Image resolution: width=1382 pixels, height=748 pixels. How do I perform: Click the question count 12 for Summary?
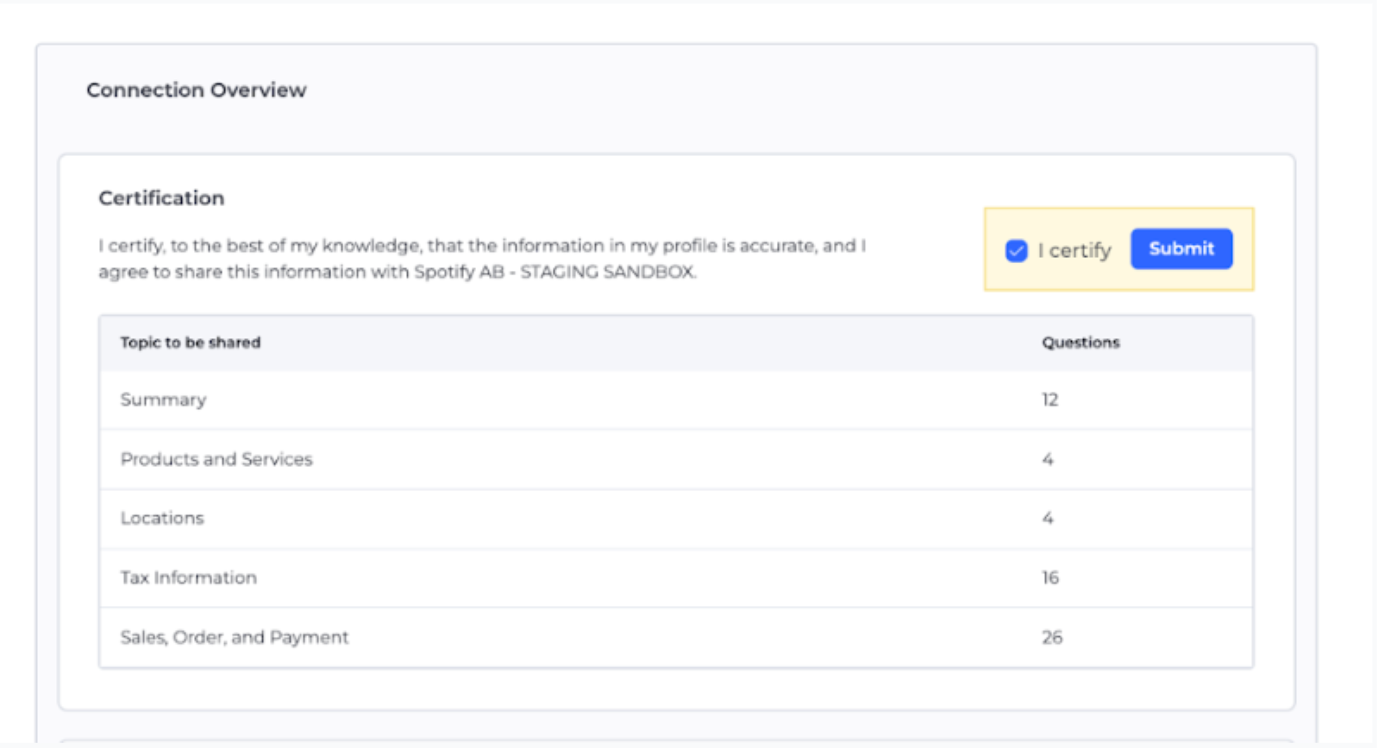click(x=1049, y=400)
